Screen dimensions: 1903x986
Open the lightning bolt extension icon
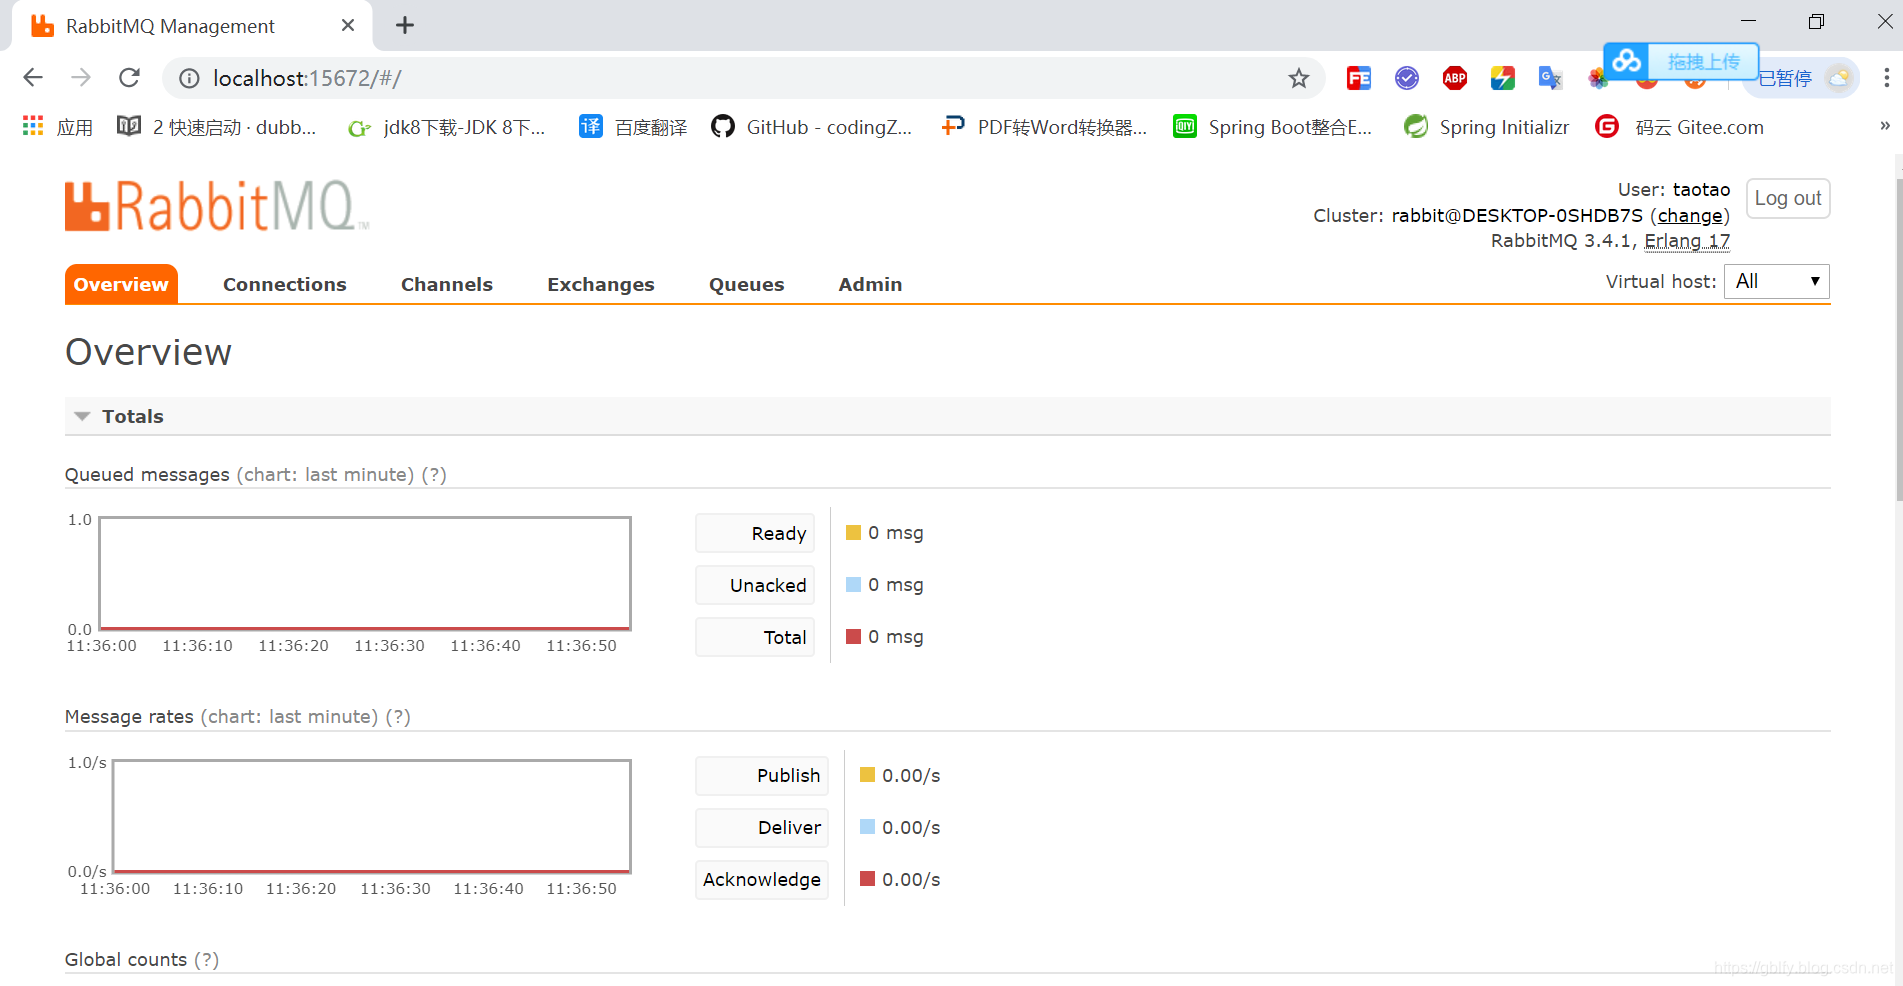[x=1502, y=78]
